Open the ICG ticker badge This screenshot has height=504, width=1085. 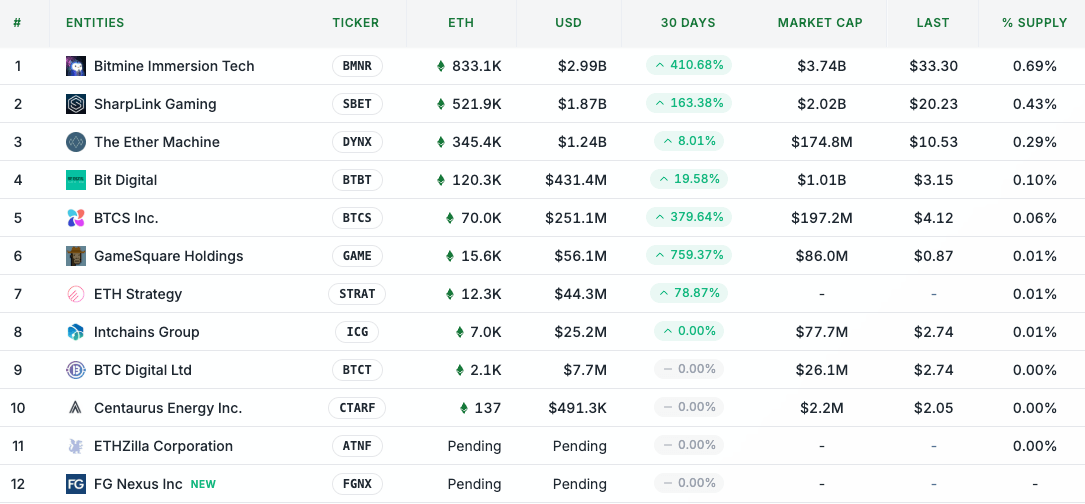(x=357, y=332)
